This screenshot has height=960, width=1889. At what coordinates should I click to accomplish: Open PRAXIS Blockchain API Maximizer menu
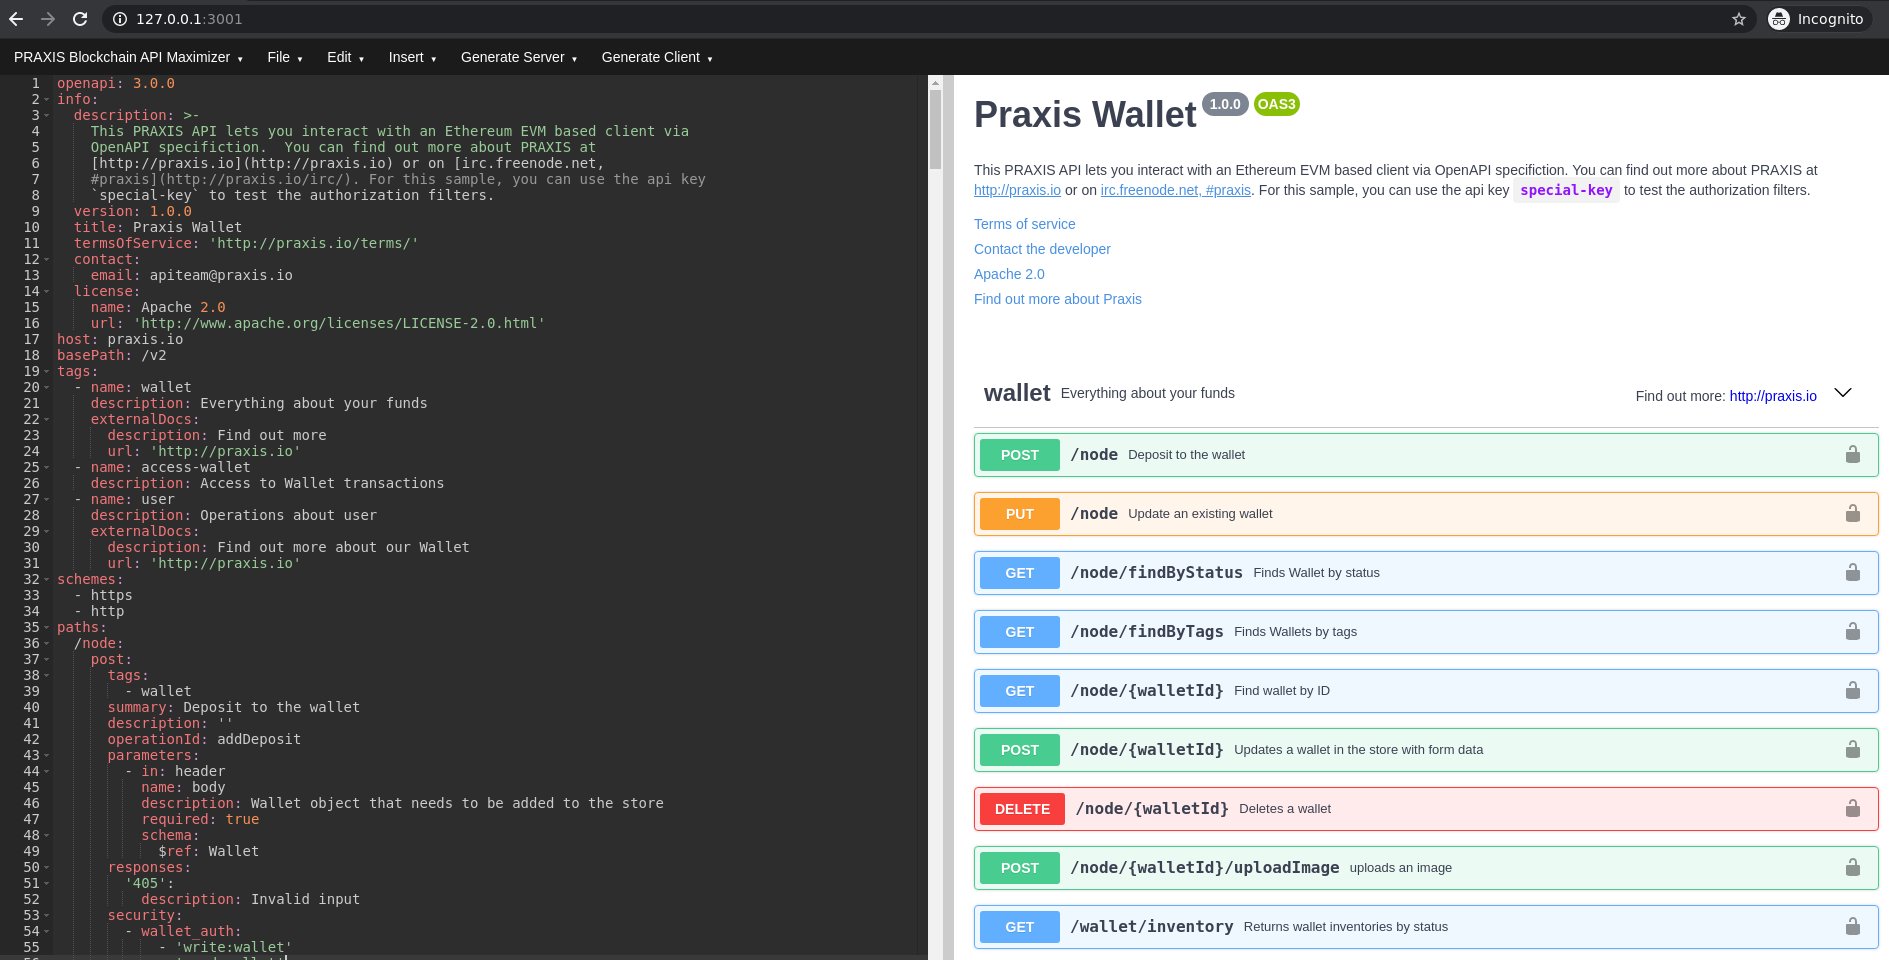[128, 57]
